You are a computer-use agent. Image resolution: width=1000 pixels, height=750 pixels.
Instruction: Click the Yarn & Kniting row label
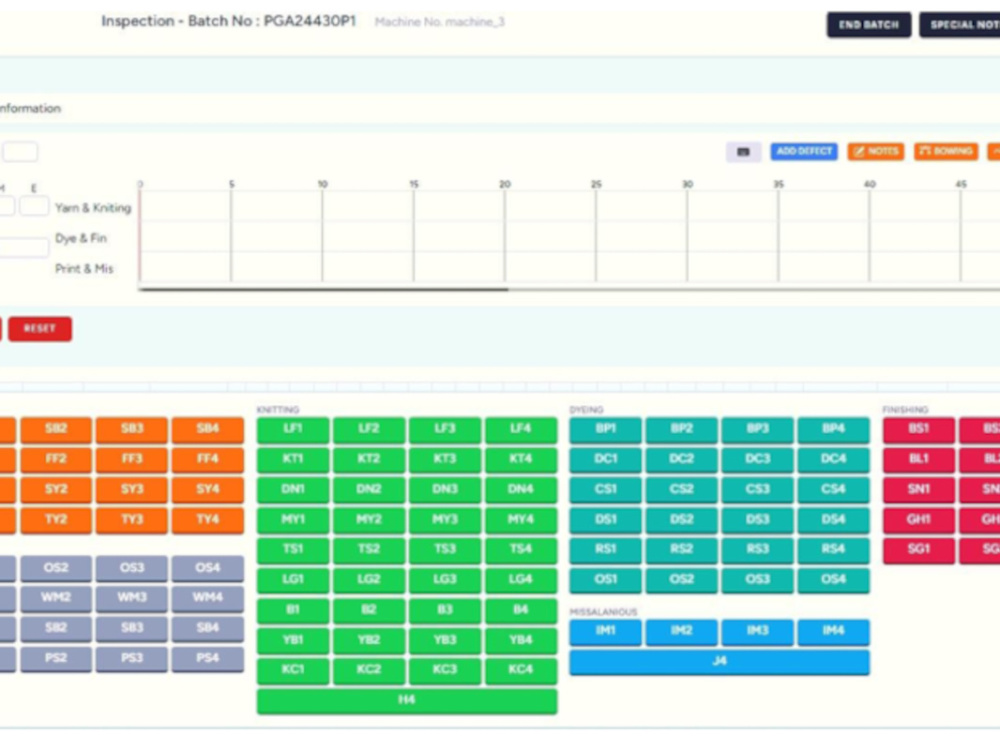click(93, 208)
